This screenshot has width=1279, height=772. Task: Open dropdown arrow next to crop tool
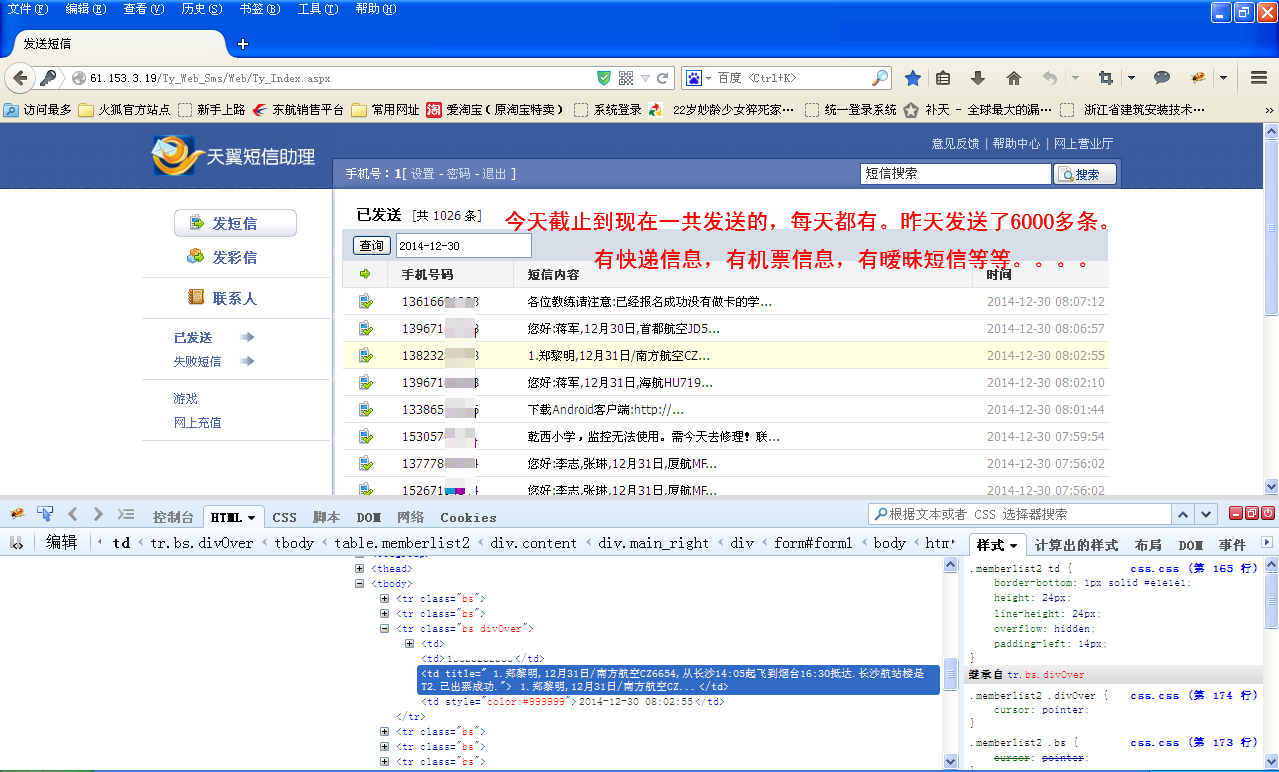1131,78
